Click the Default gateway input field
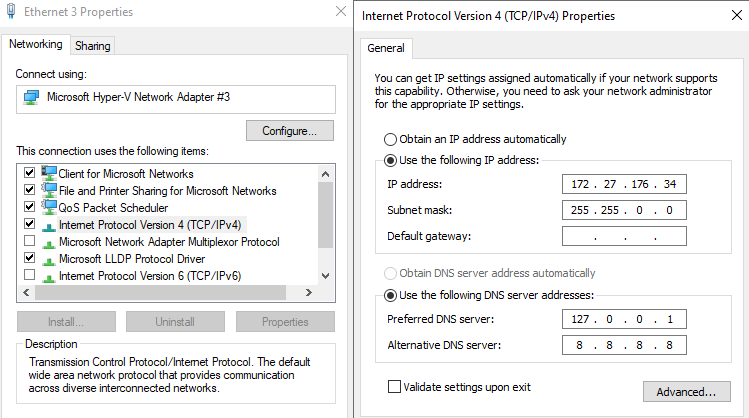This screenshot has height=418, width=749. (624, 236)
